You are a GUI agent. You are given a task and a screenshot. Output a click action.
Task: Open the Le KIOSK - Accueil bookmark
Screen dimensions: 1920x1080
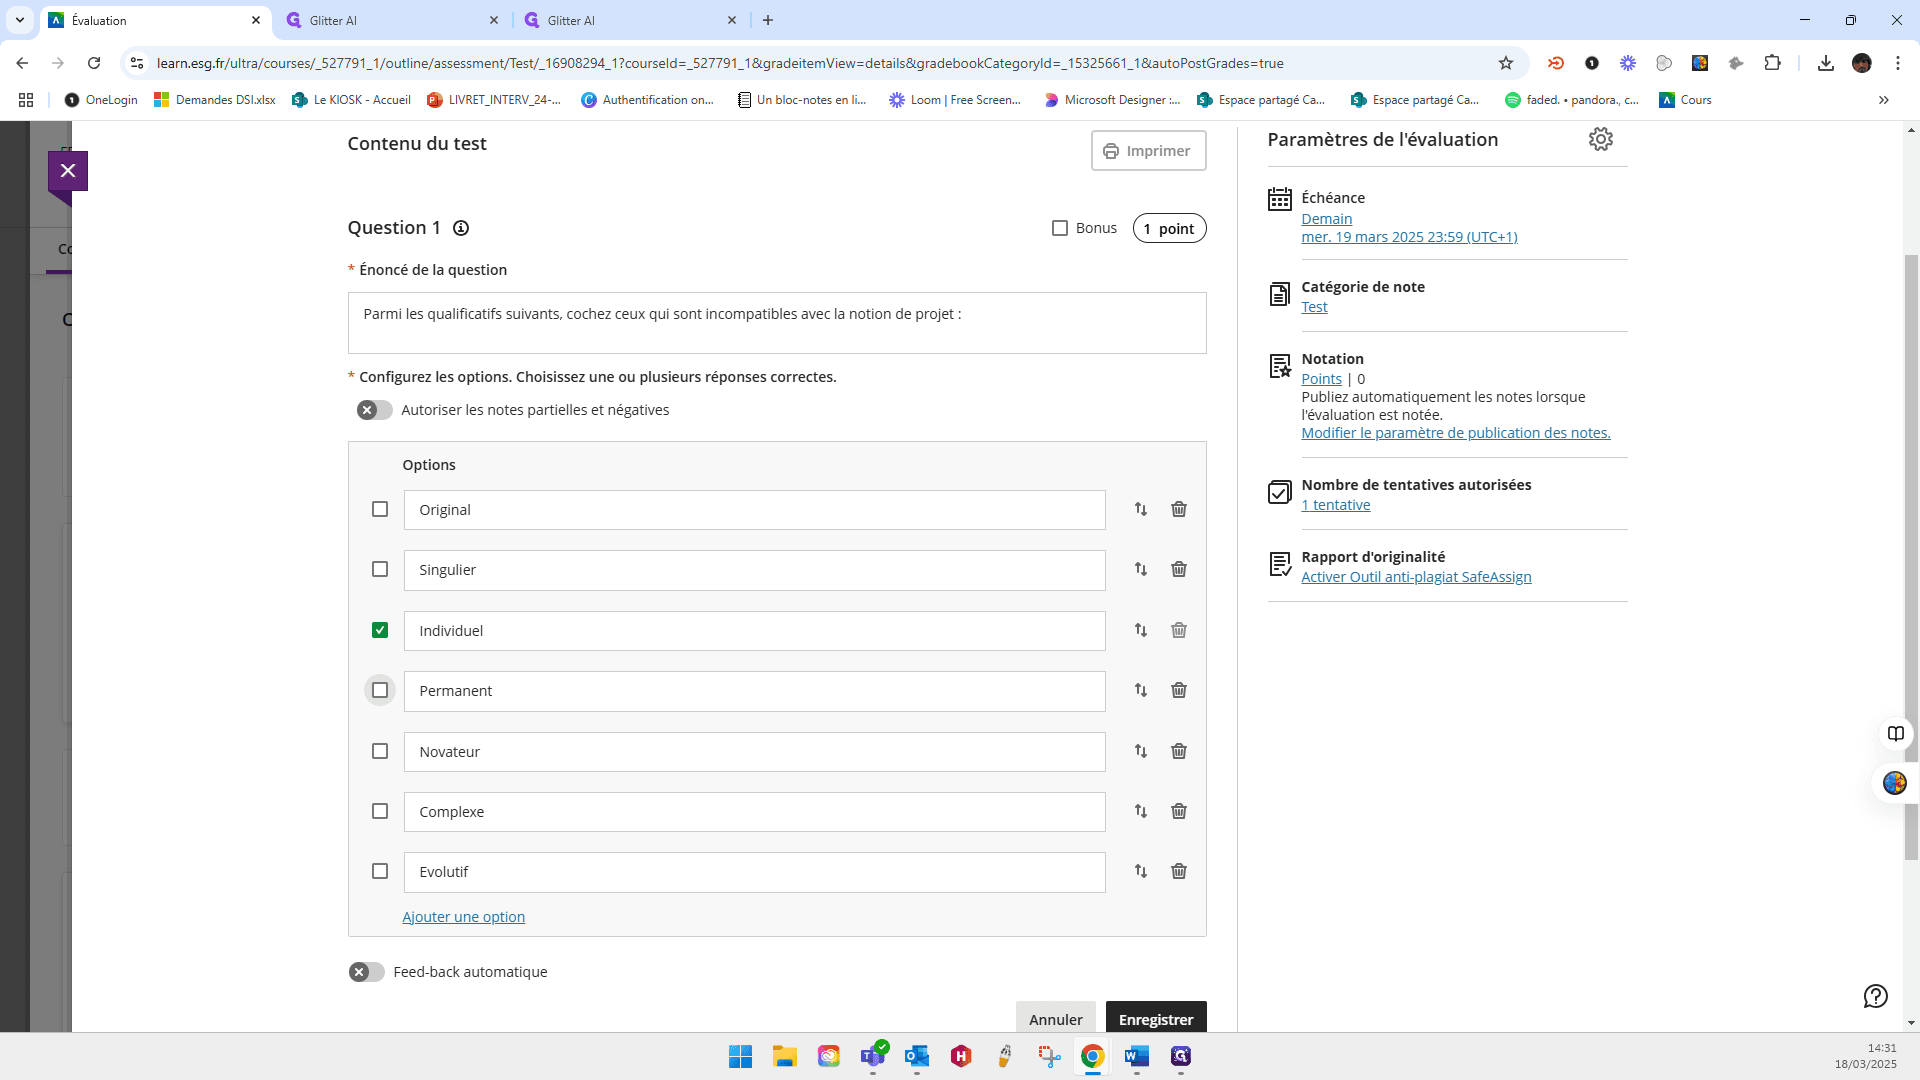coord(351,100)
